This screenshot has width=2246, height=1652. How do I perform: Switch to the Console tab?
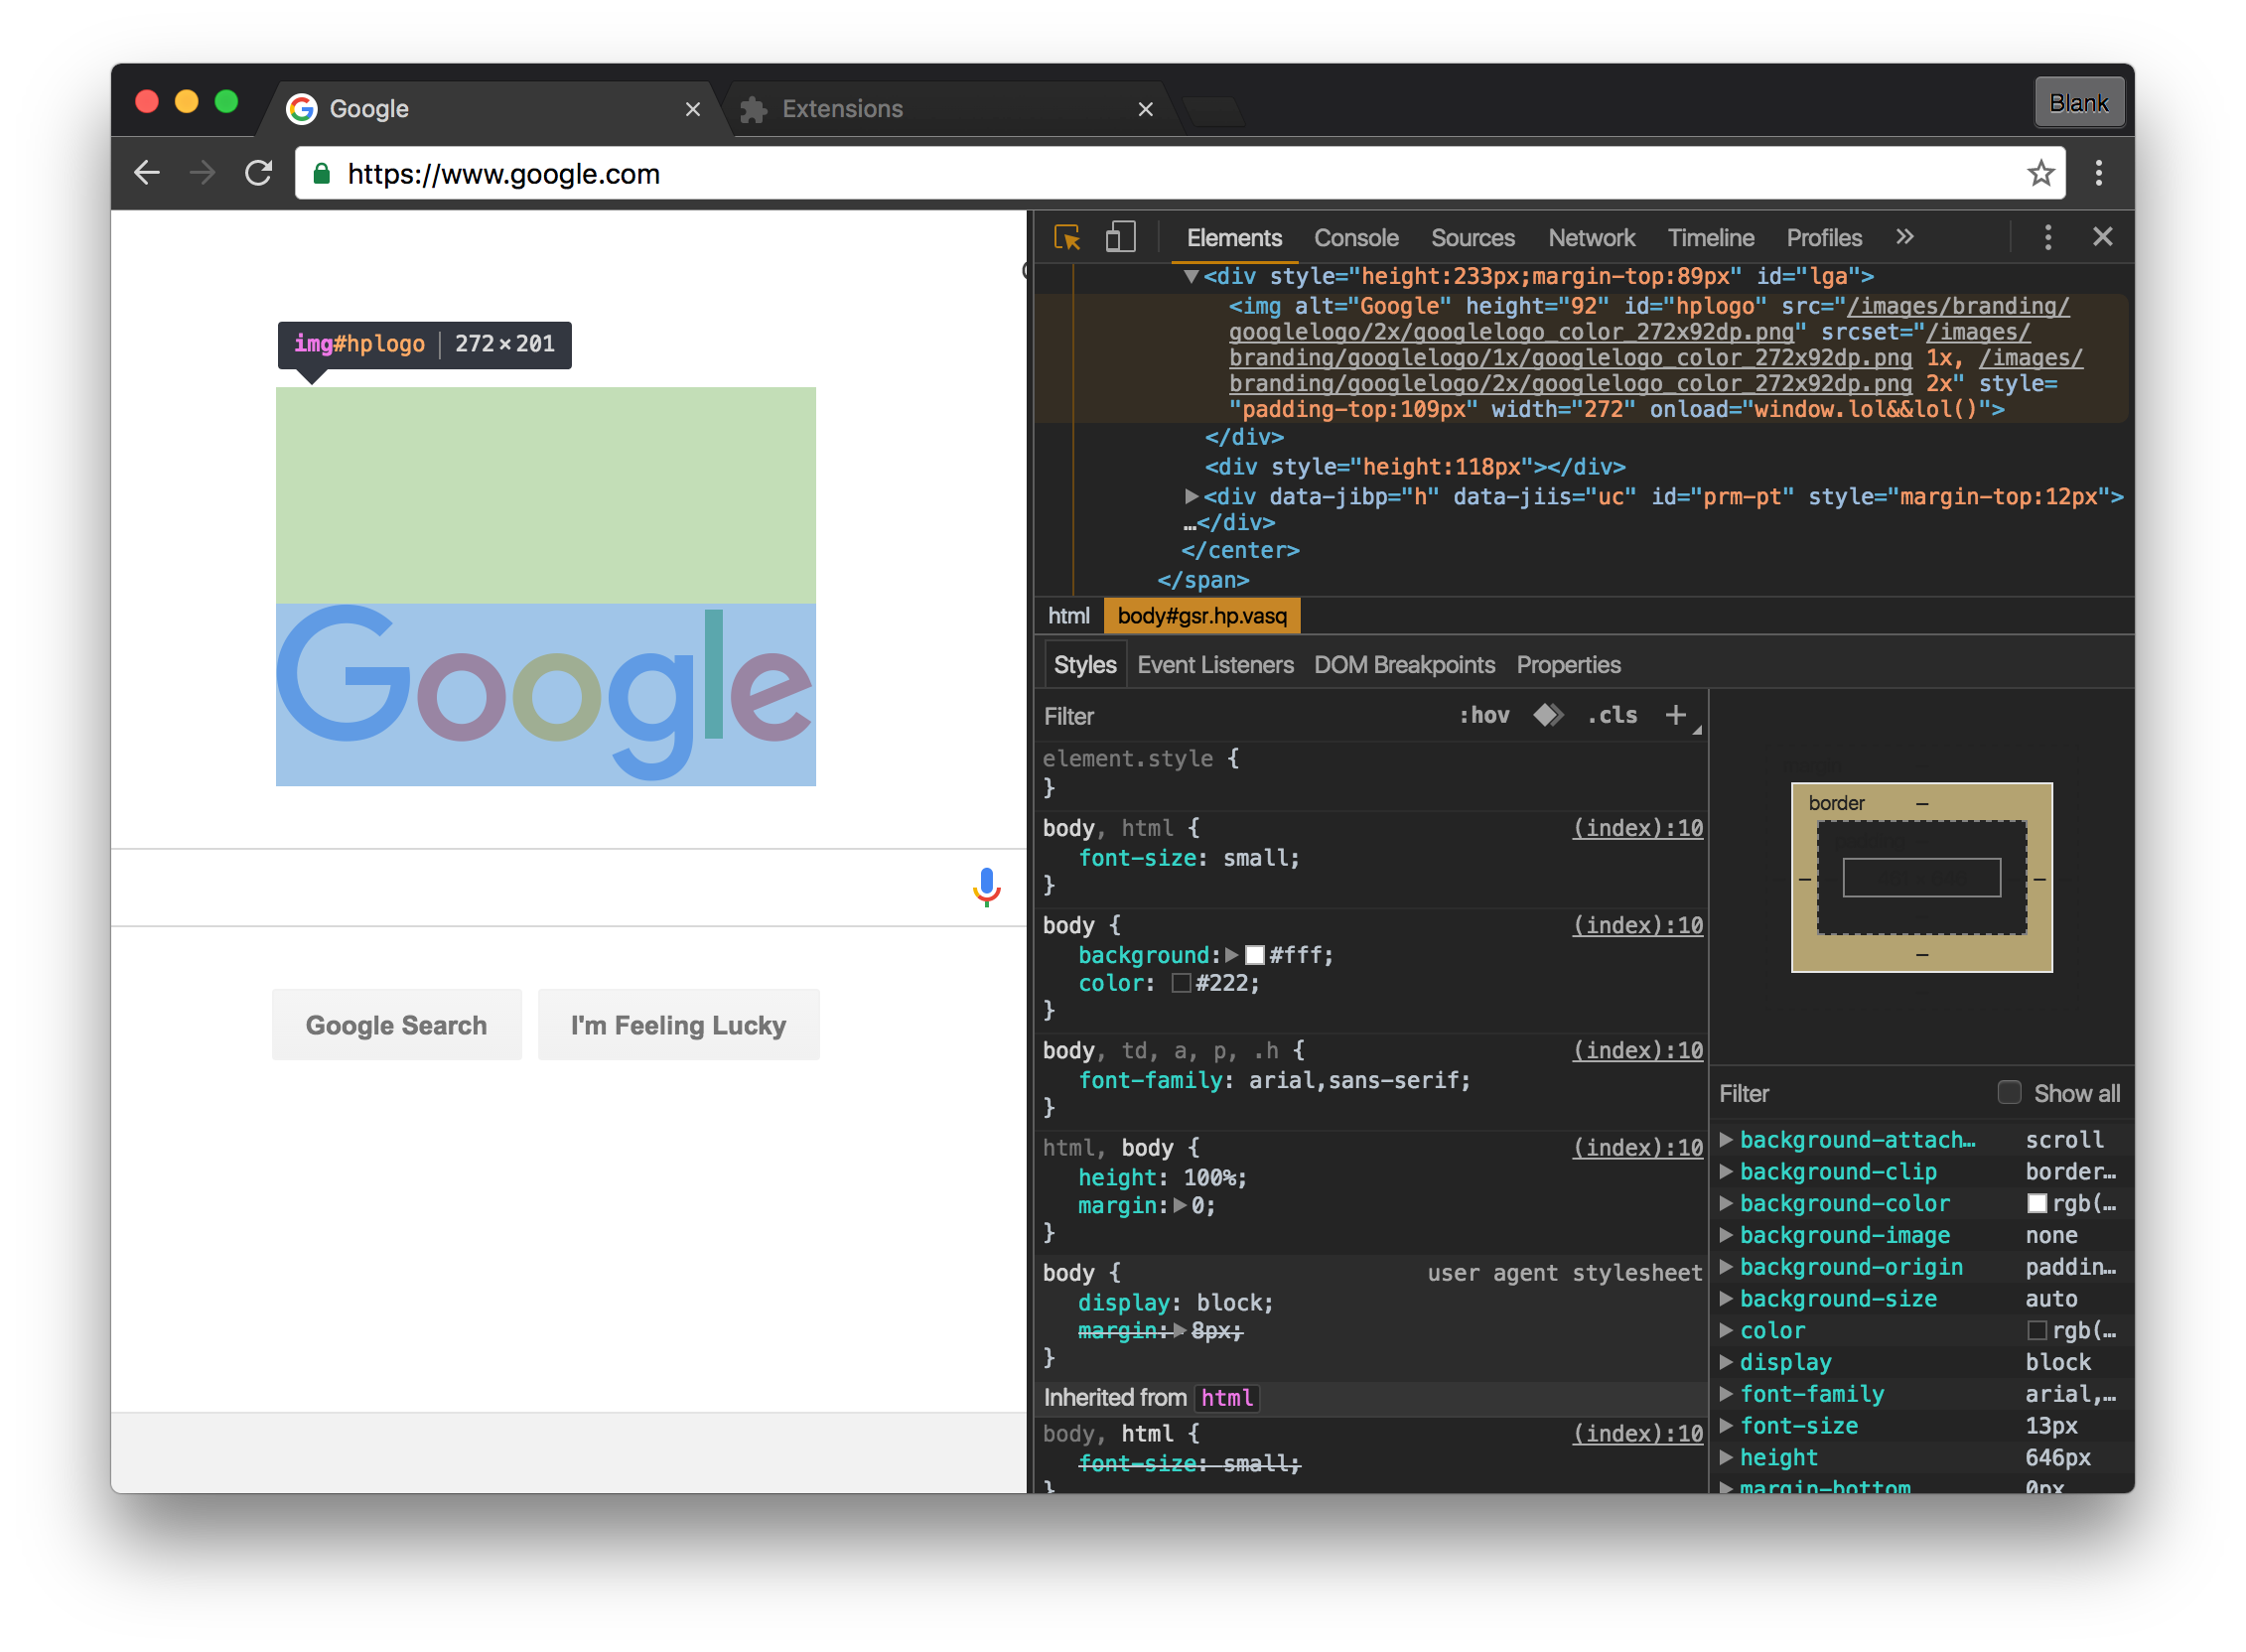[x=1356, y=237]
